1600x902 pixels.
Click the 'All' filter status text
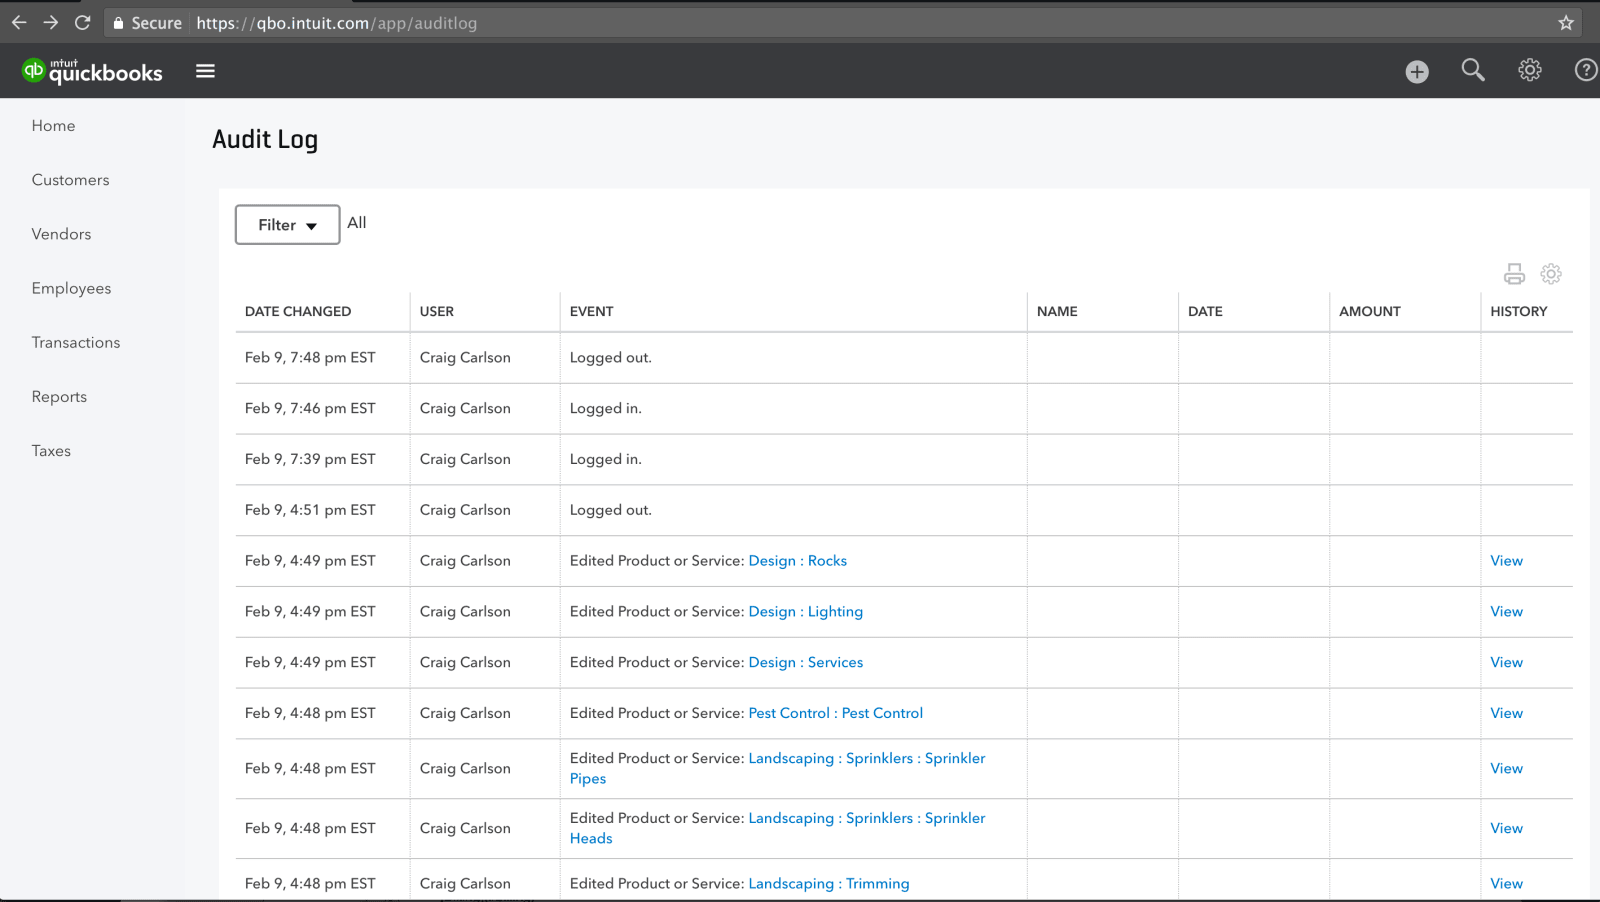click(x=357, y=223)
